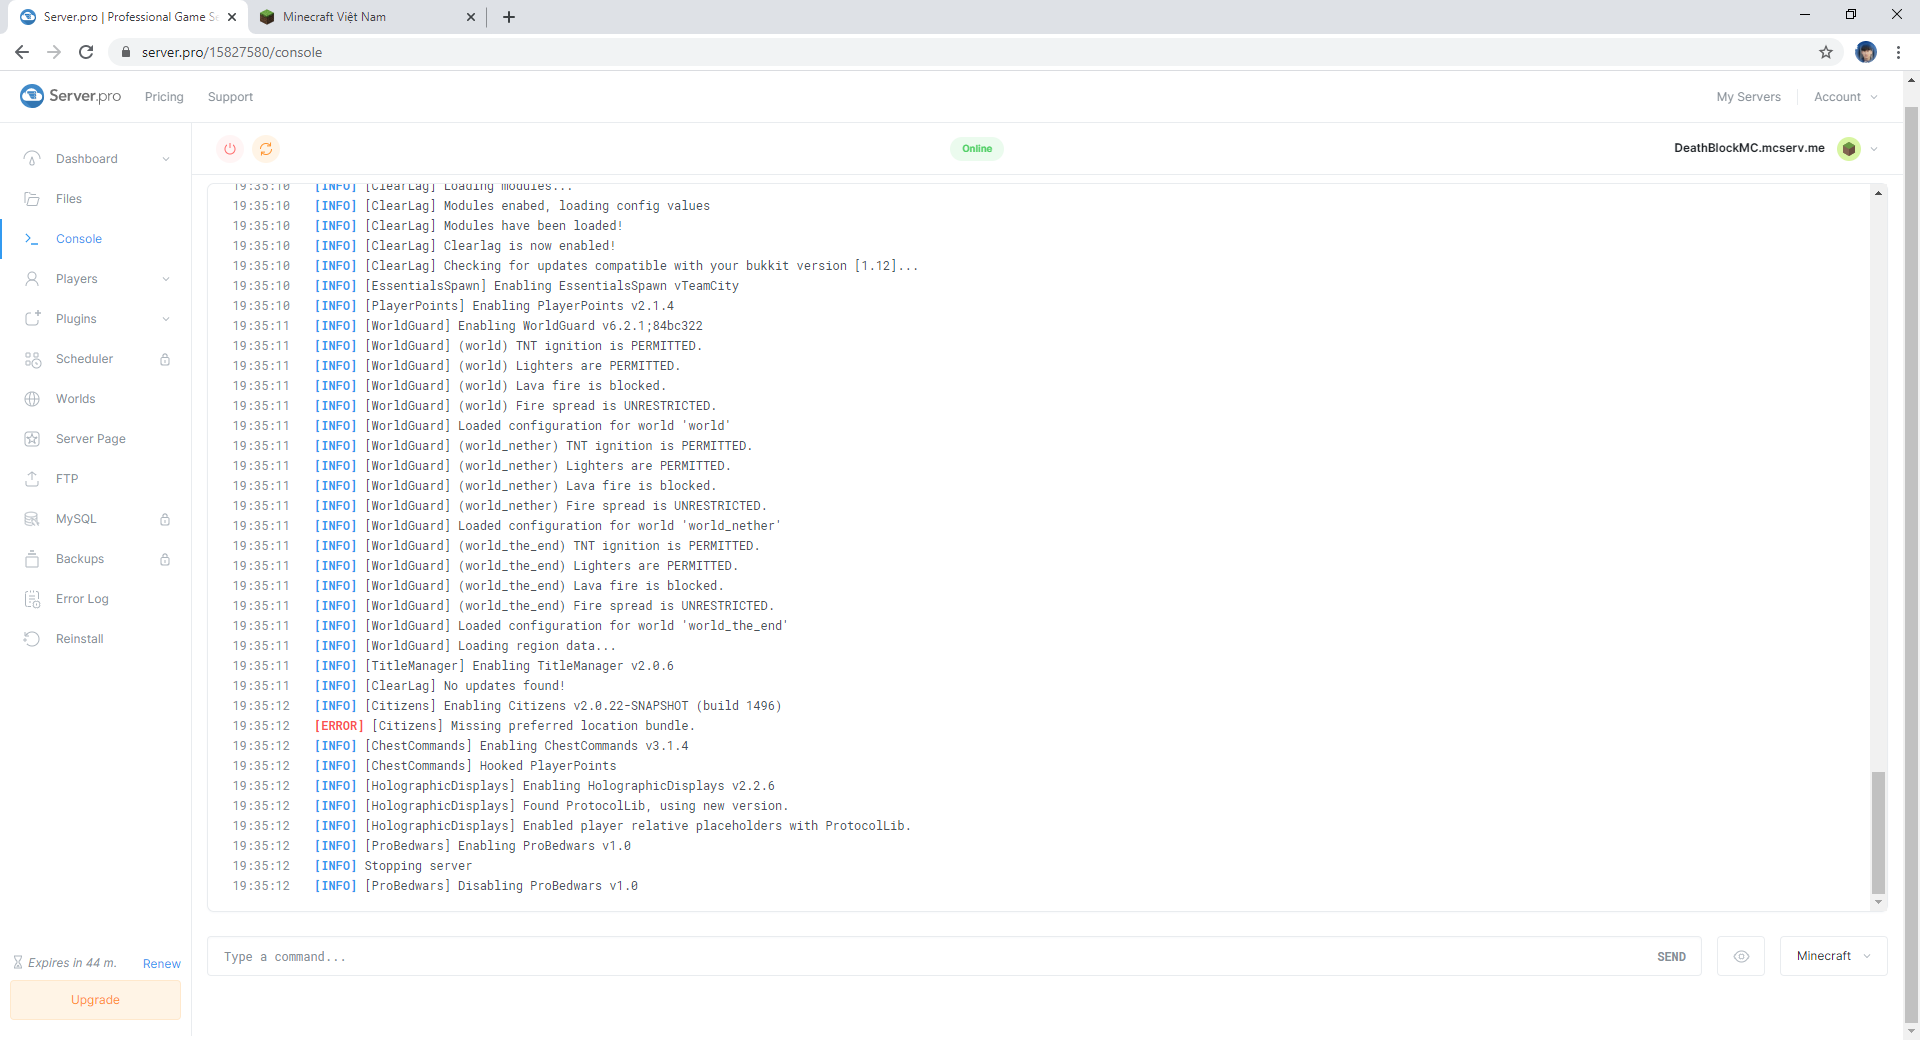Open the Files section
This screenshot has width=1920, height=1040.
point(69,199)
